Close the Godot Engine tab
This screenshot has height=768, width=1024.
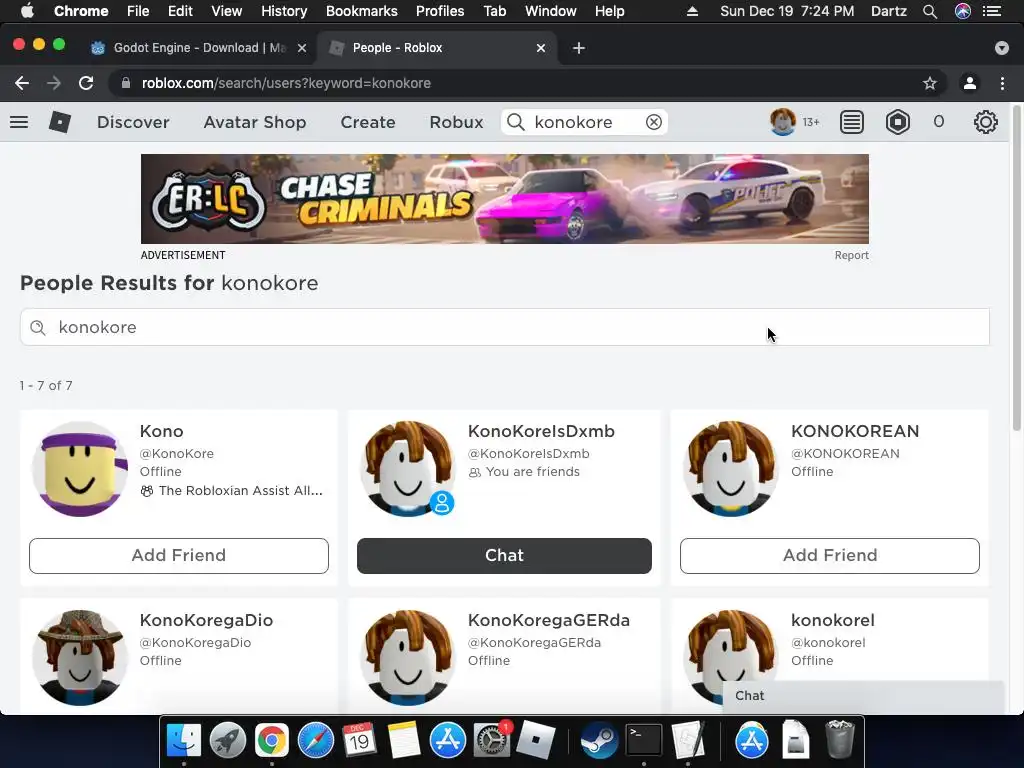[302, 48]
